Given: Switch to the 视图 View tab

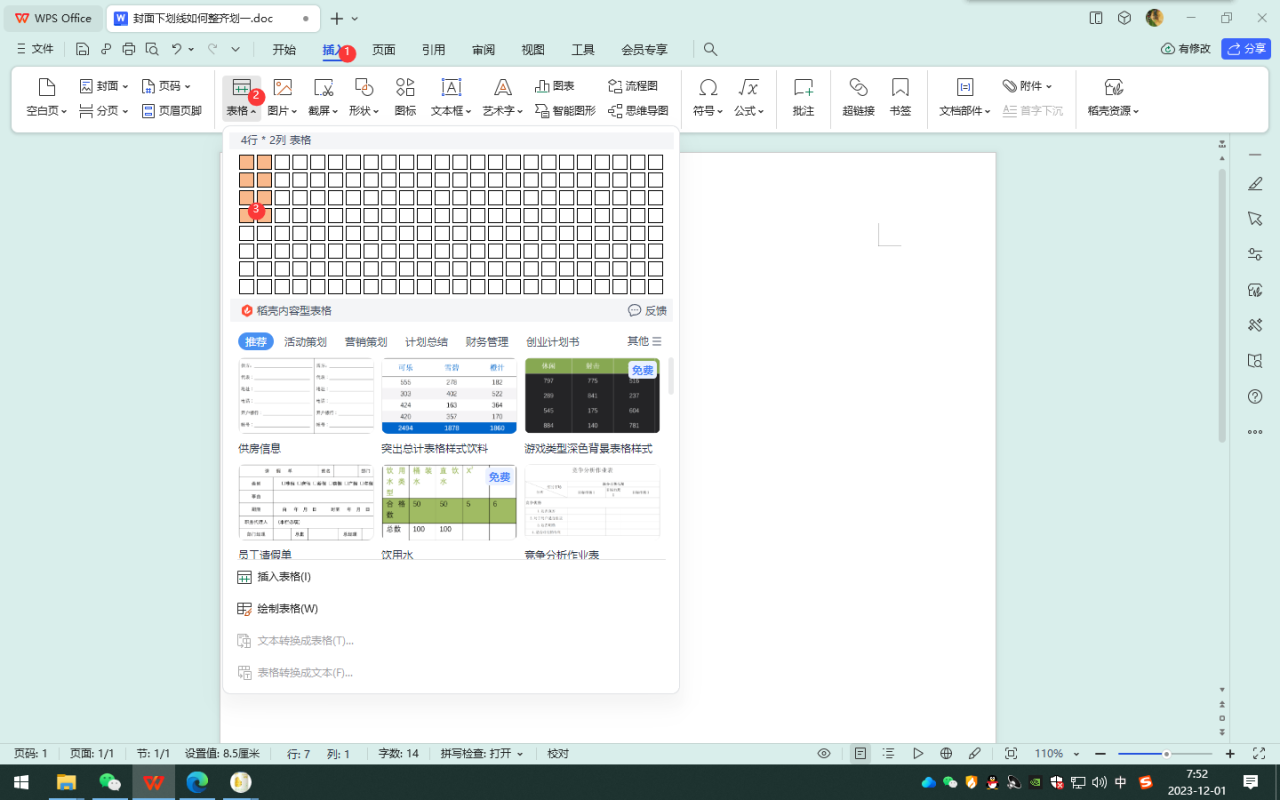Looking at the screenshot, I should 533,49.
